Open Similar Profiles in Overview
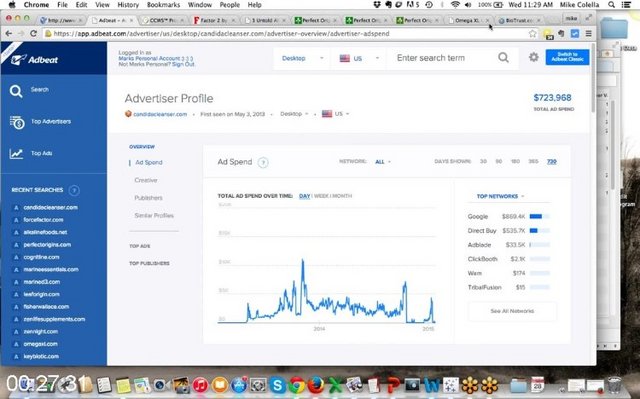 pyautogui.click(x=154, y=215)
